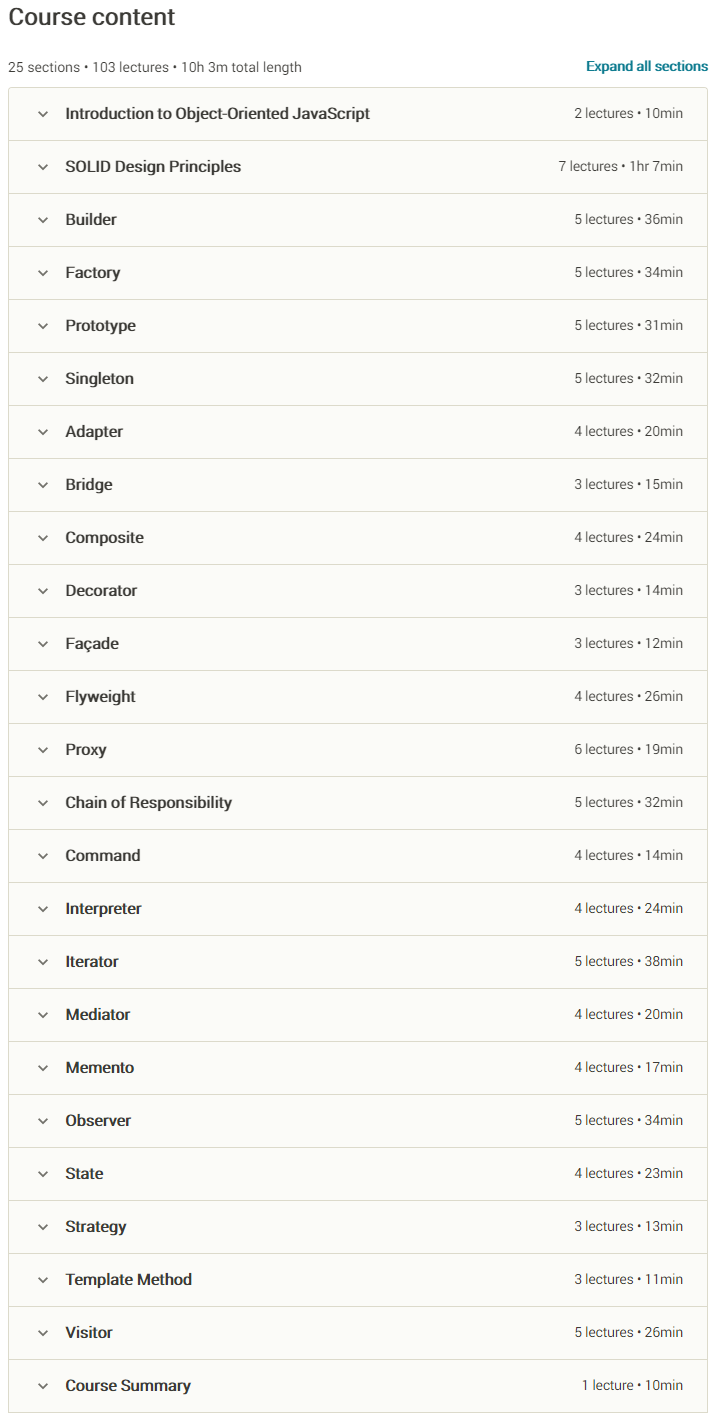Click the chevron by Façade

[x=43, y=644]
